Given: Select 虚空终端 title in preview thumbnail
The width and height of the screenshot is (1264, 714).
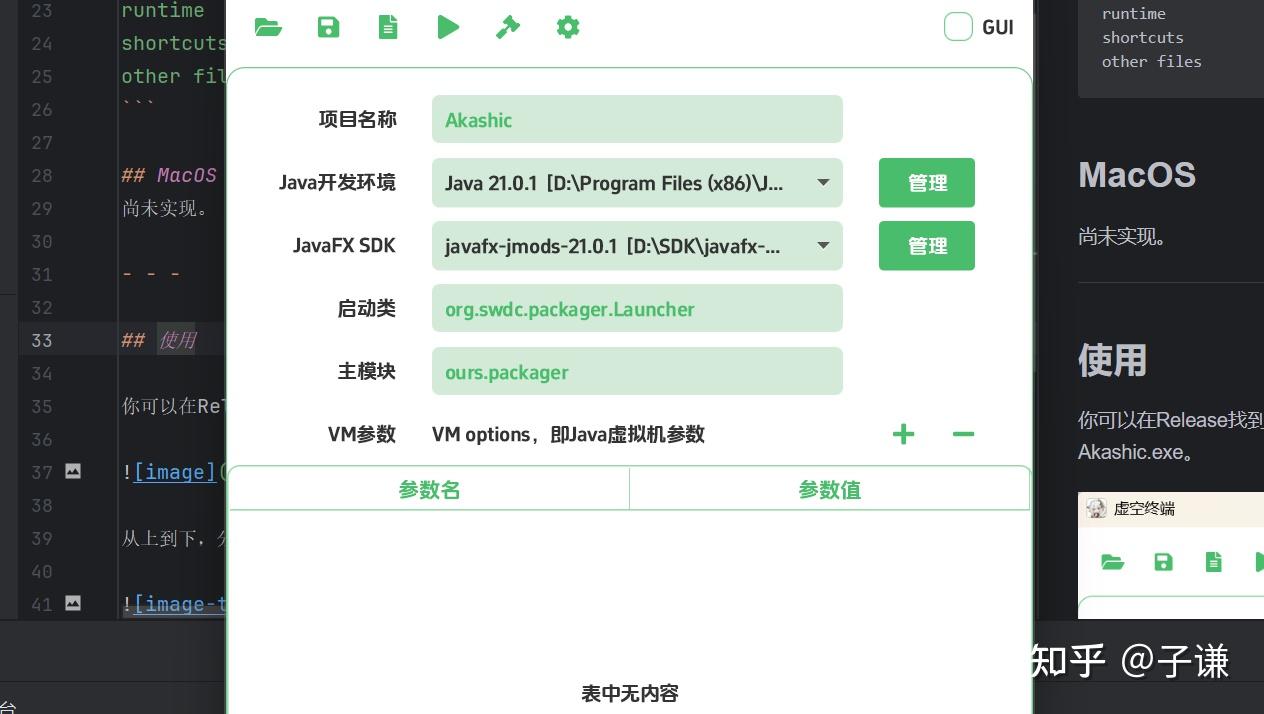Looking at the screenshot, I should coord(1144,508).
